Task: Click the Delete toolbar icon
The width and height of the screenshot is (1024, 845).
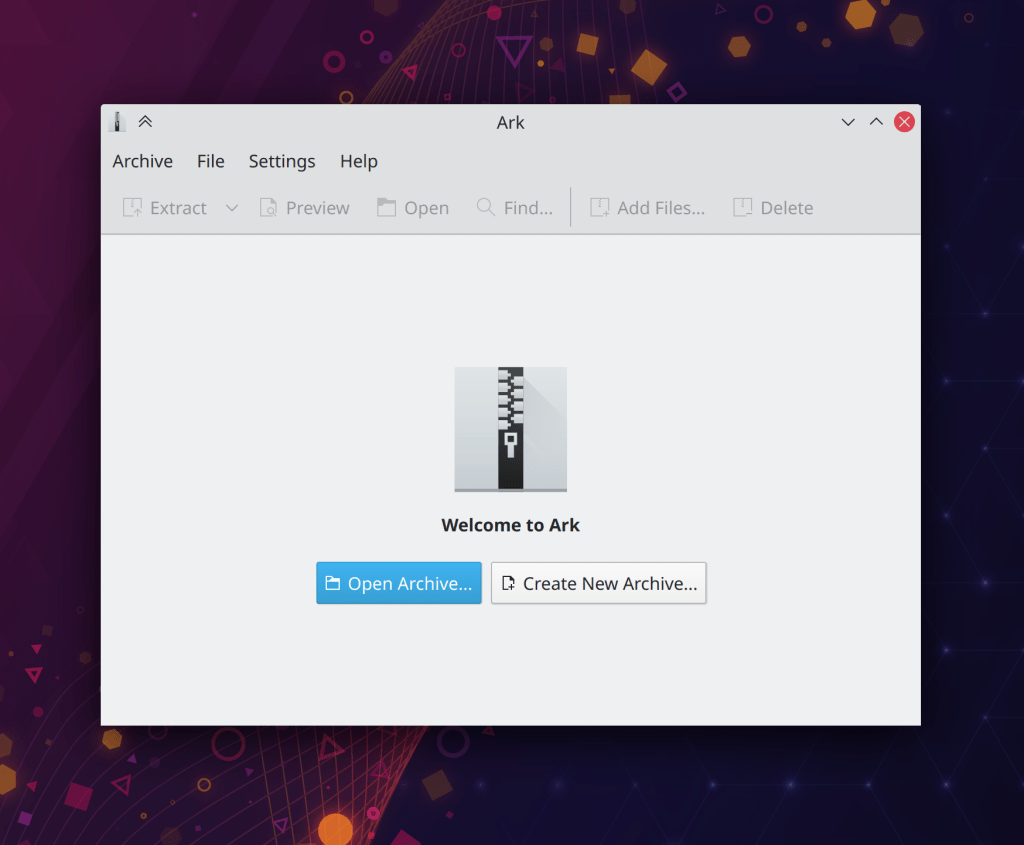Action: point(743,208)
